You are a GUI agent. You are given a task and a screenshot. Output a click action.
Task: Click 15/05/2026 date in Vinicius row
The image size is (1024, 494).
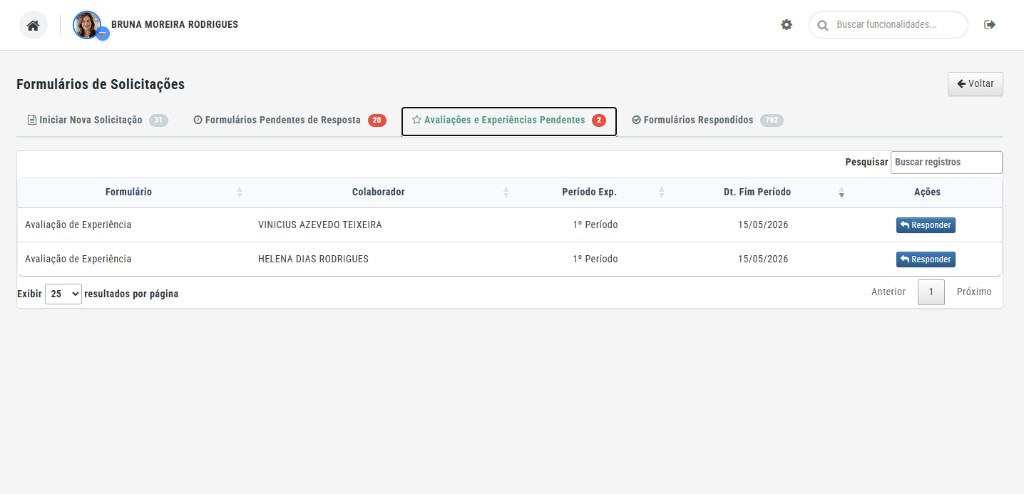coord(763,225)
